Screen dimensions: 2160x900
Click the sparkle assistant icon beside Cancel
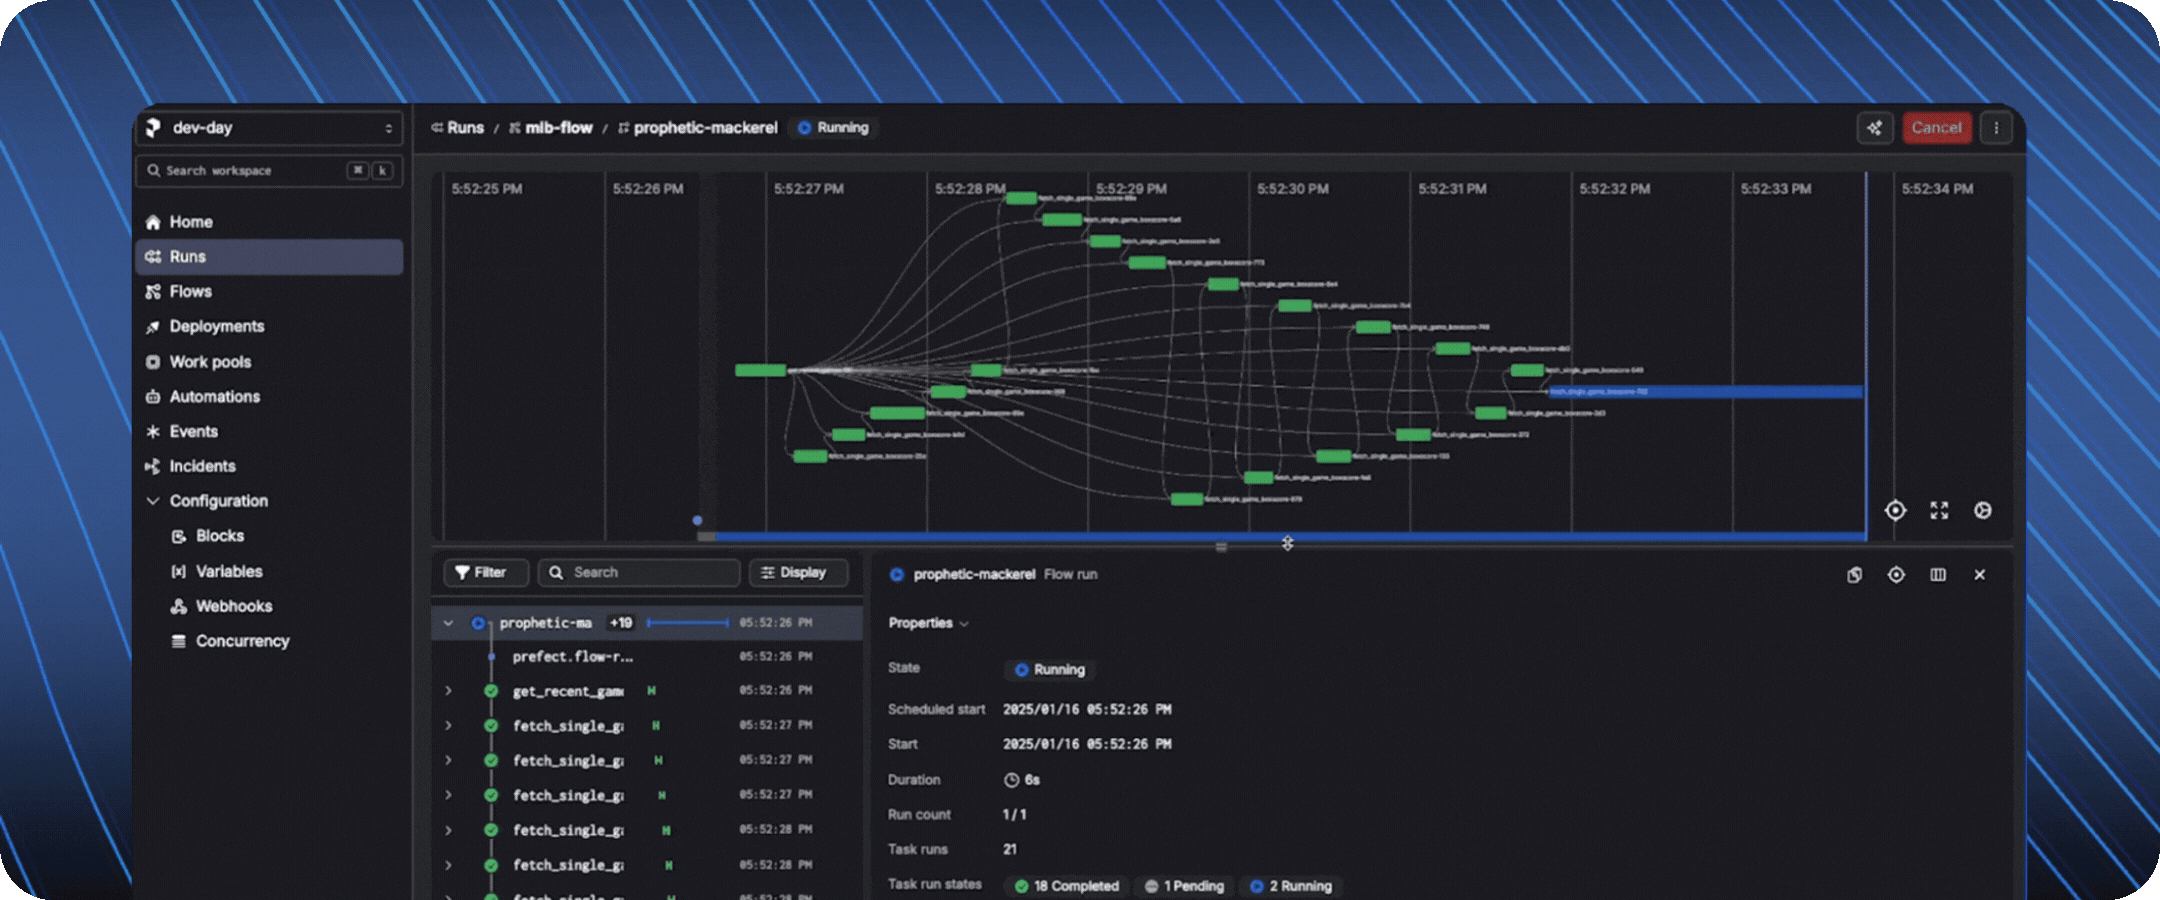click(x=1875, y=128)
